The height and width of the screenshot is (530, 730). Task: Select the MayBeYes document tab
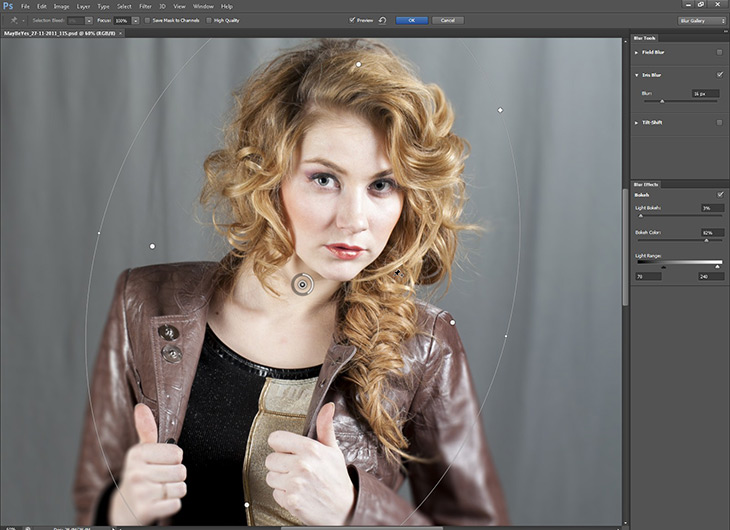[60, 34]
